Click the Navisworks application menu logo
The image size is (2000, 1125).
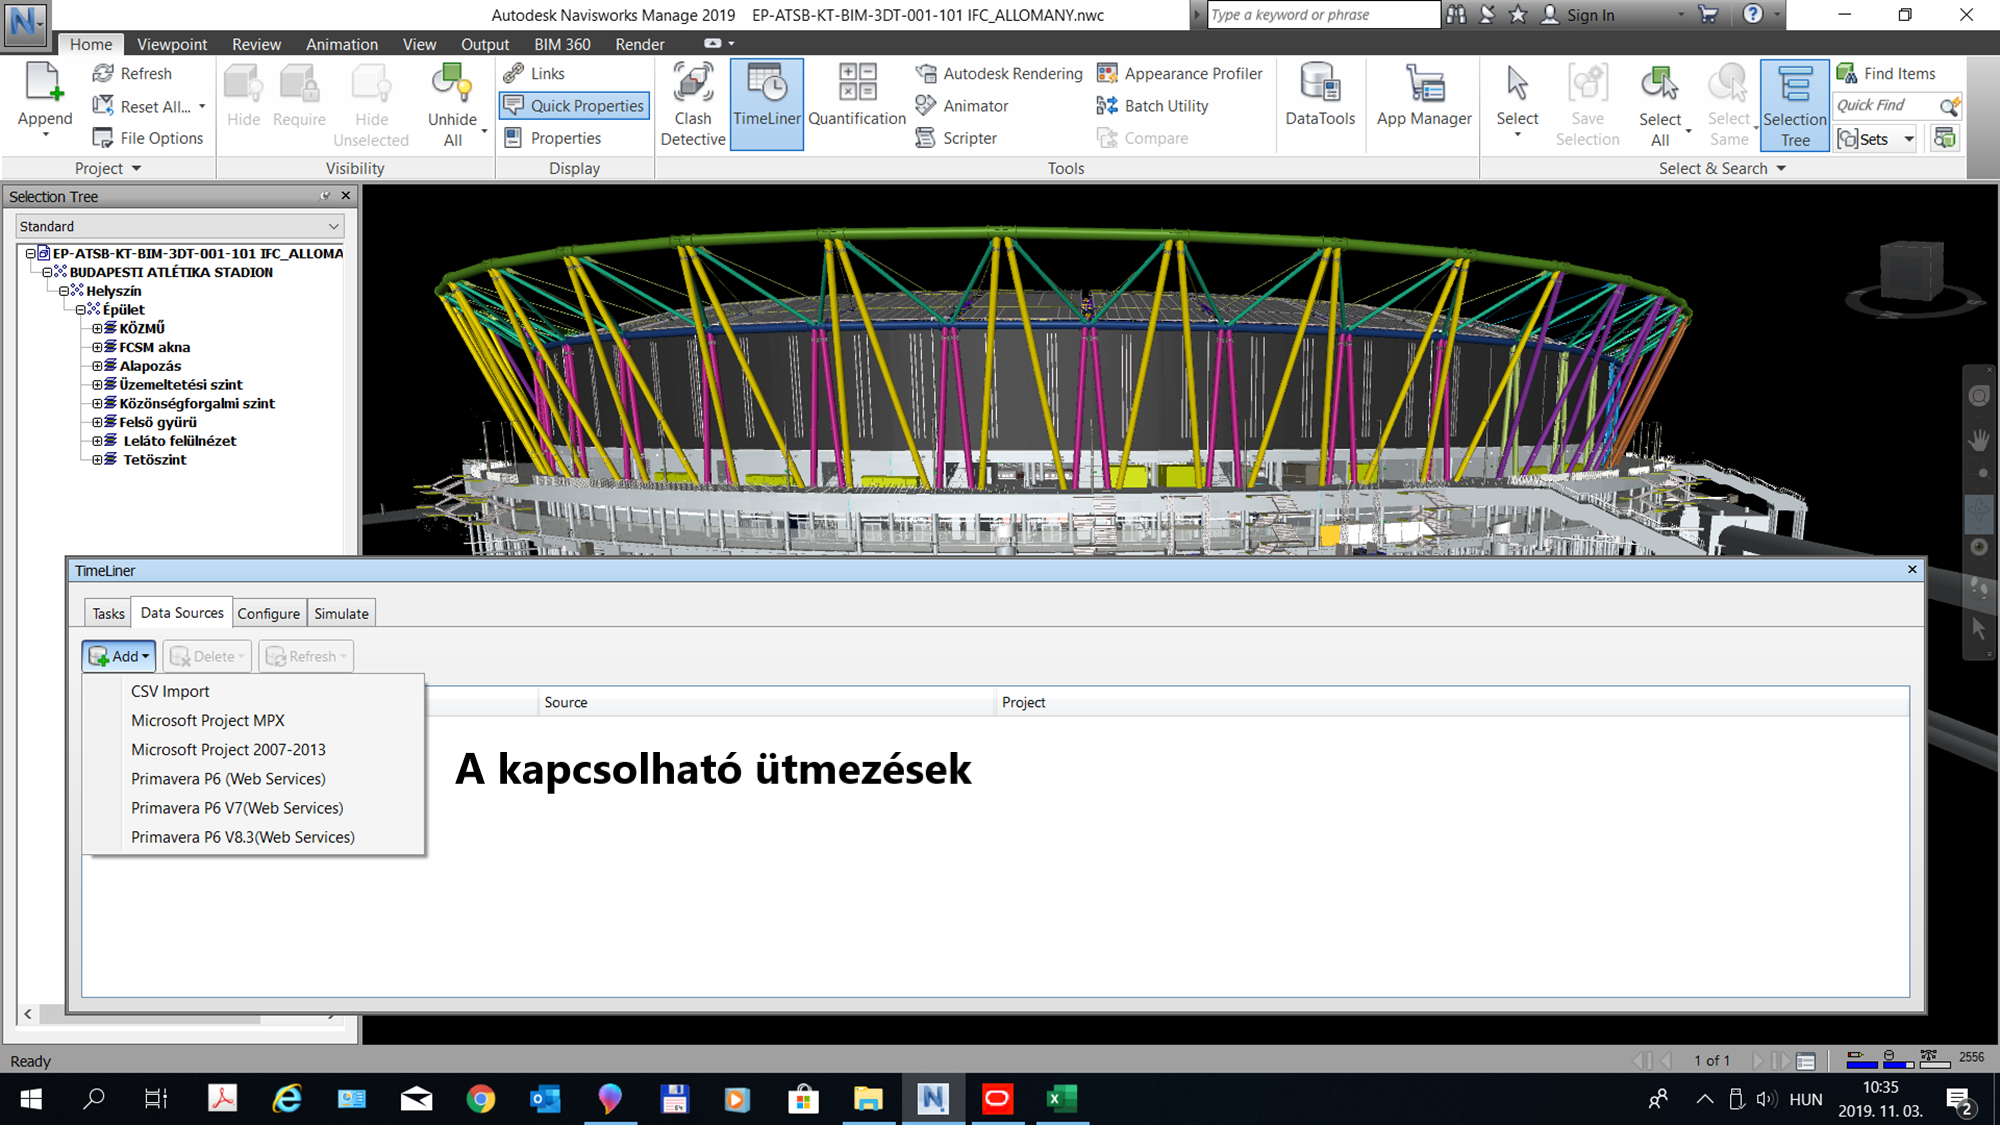(25, 25)
